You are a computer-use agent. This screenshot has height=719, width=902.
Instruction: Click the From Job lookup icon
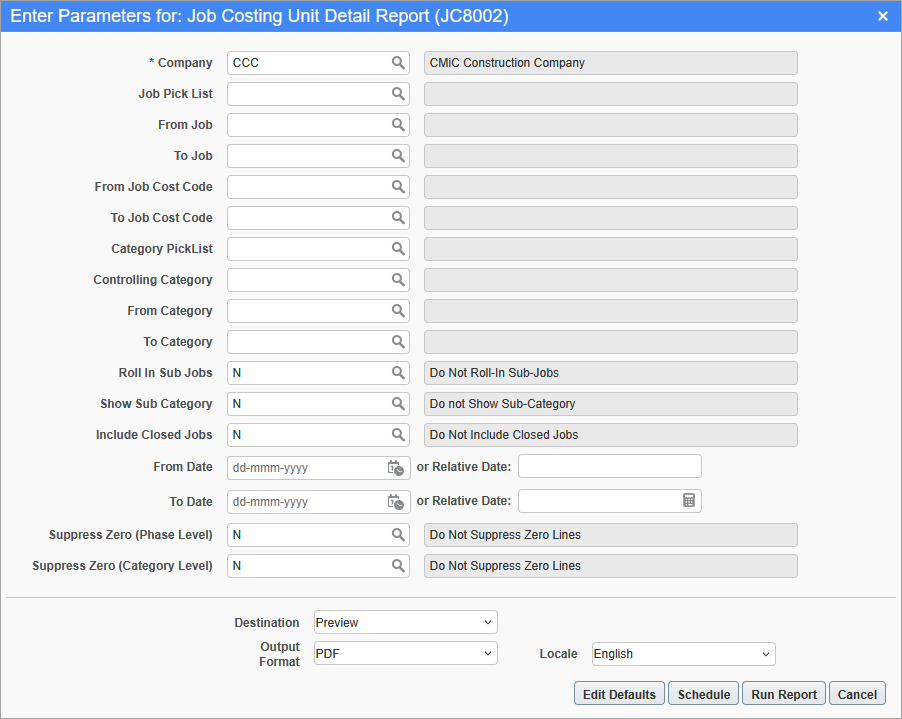click(x=399, y=124)
